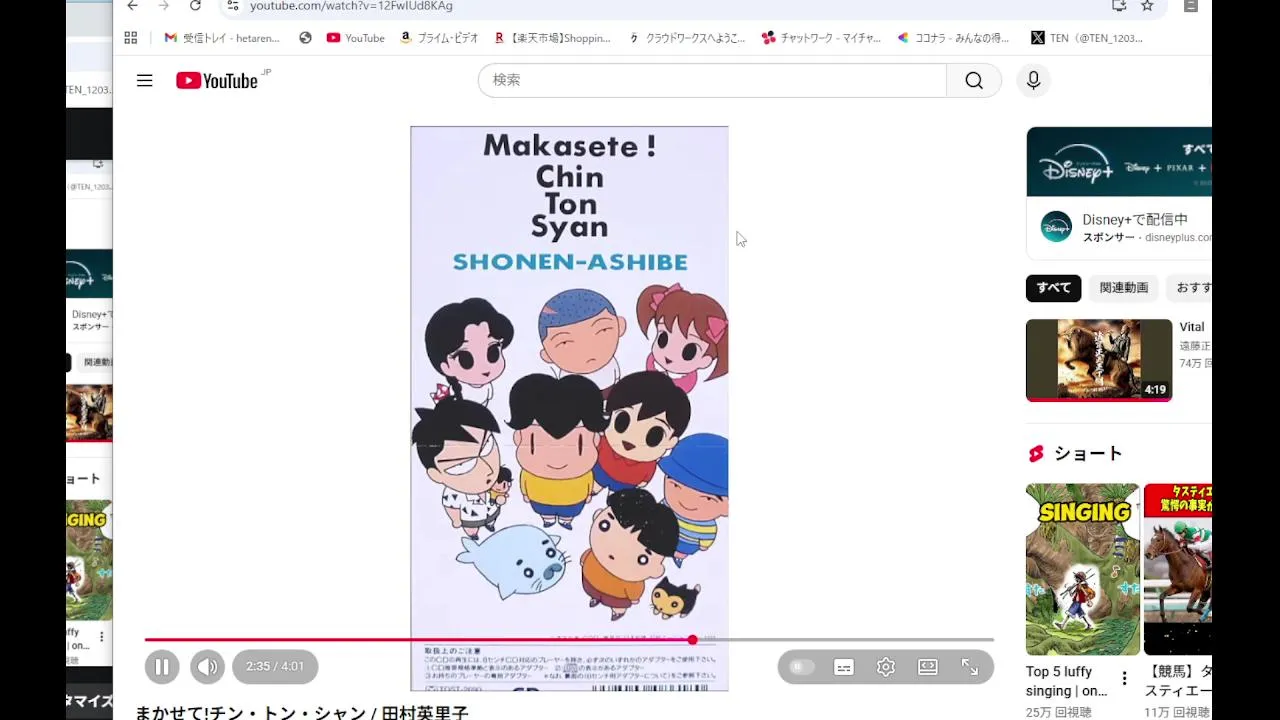
Task: Toggle the autoplay switch
Action: (801, 667)
